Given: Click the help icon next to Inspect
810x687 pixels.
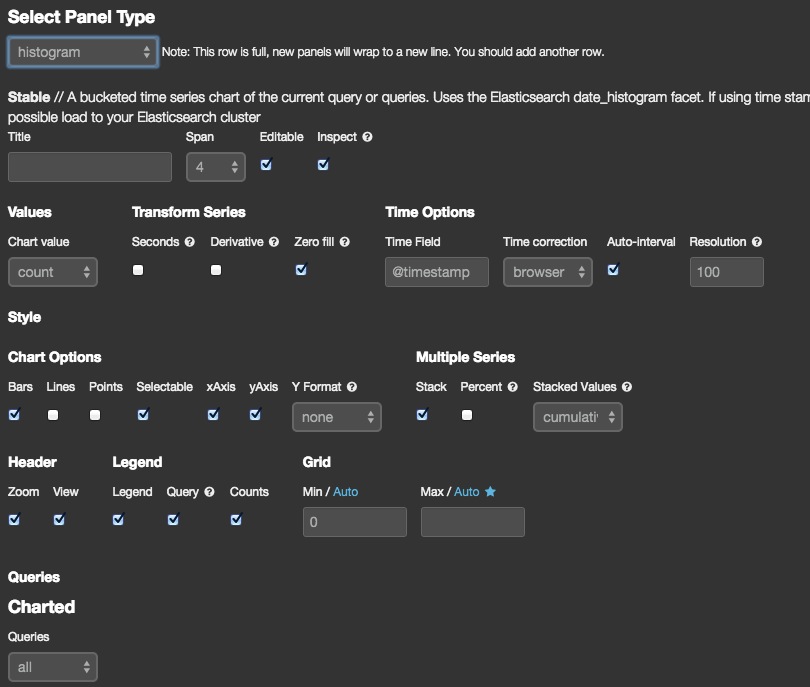Looking at the screenshot, I should pos(367,137).
